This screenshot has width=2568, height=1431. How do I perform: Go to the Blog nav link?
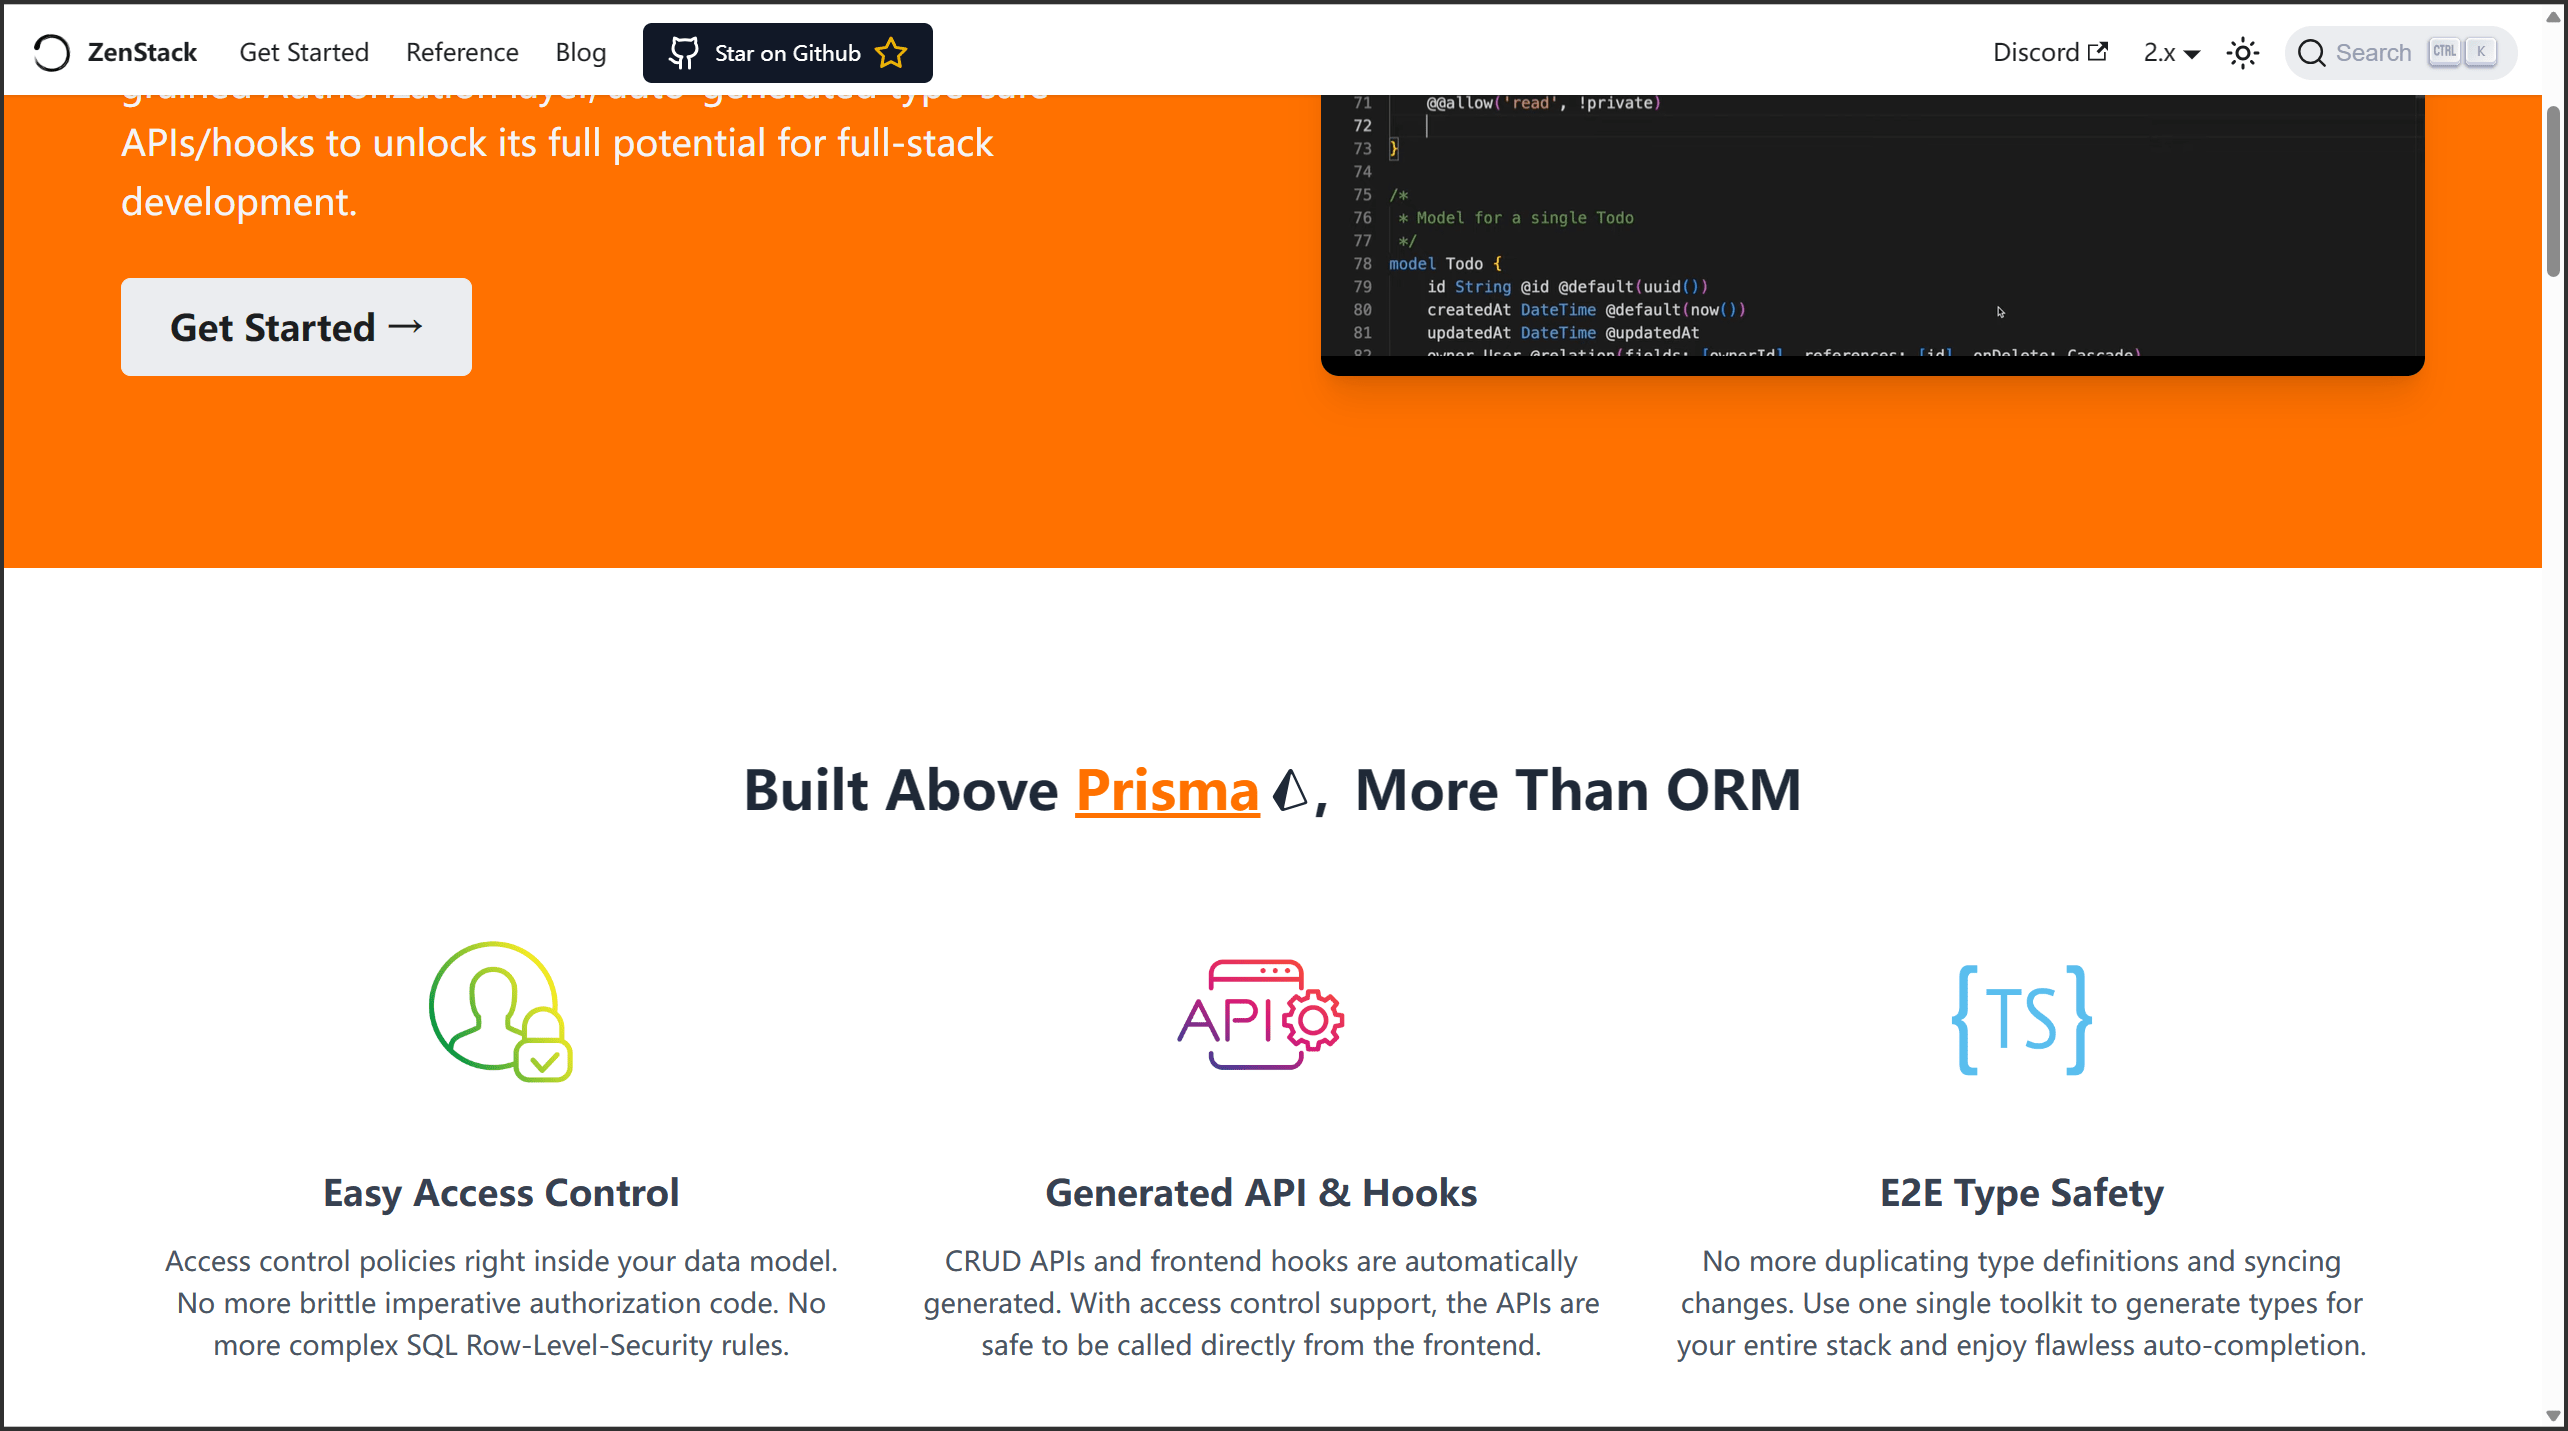point(580,53)
